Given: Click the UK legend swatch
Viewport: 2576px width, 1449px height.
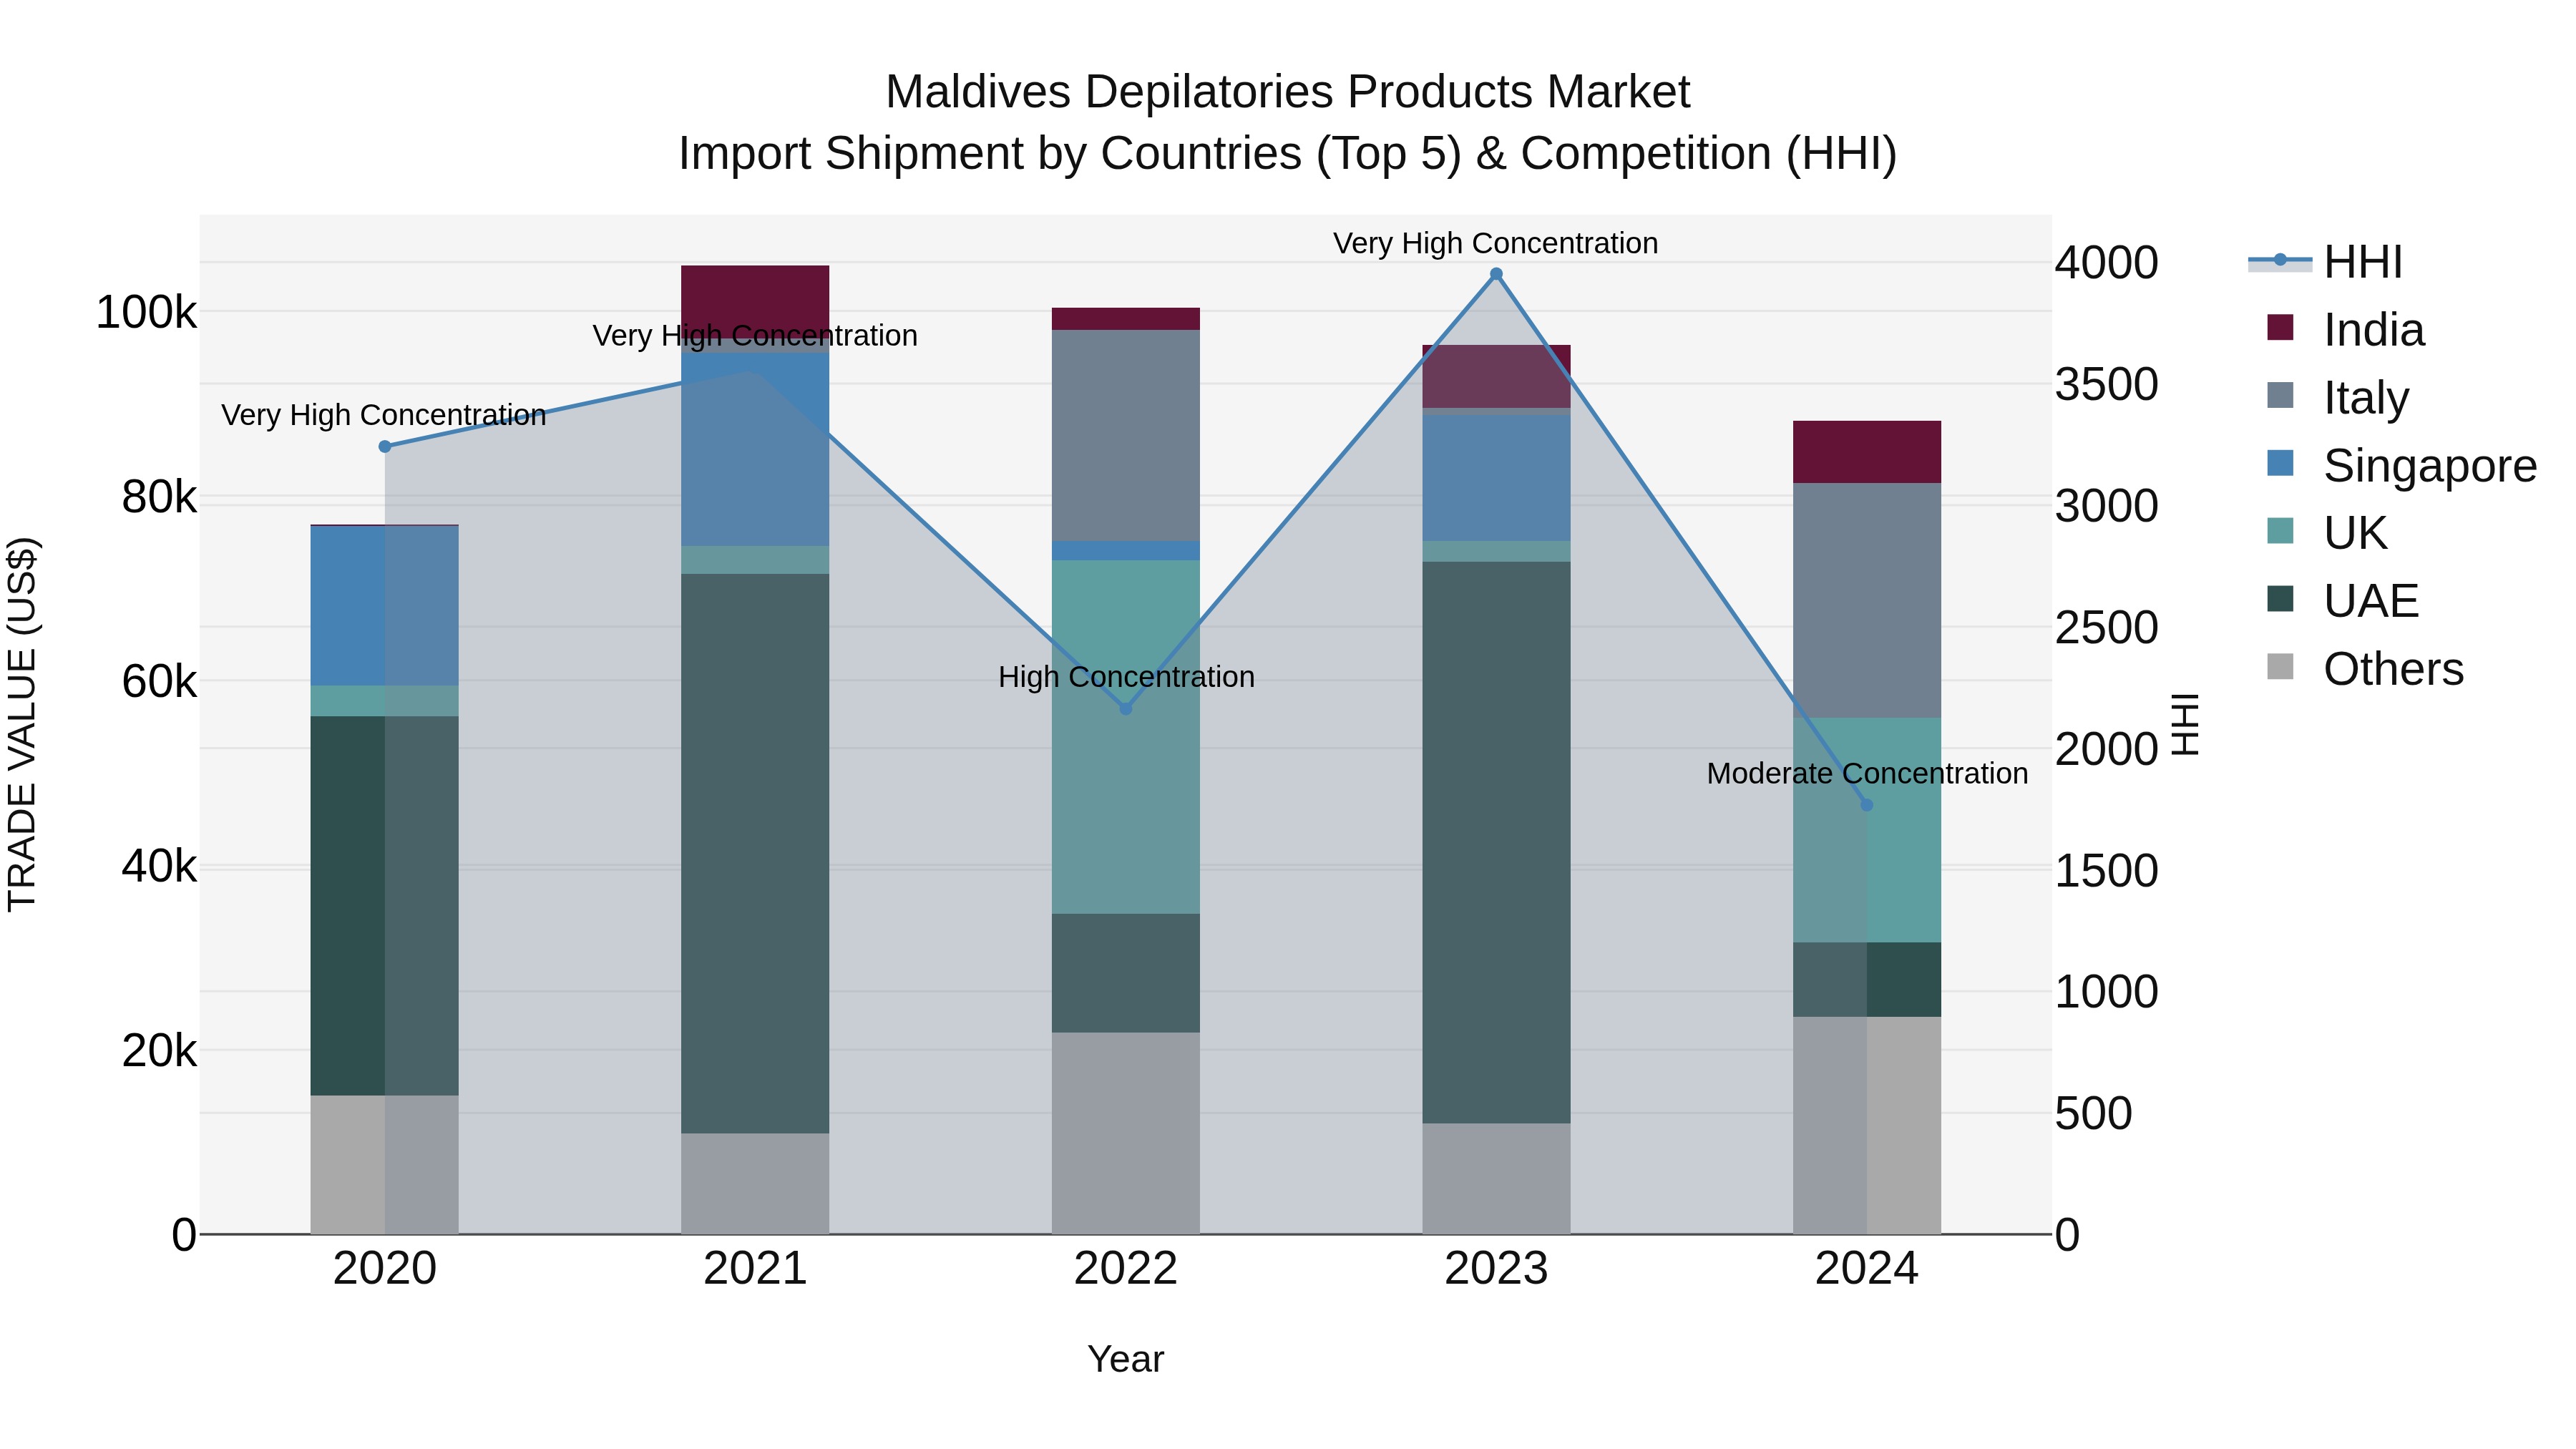Looking at the screenshot, I should point(2280,530).
